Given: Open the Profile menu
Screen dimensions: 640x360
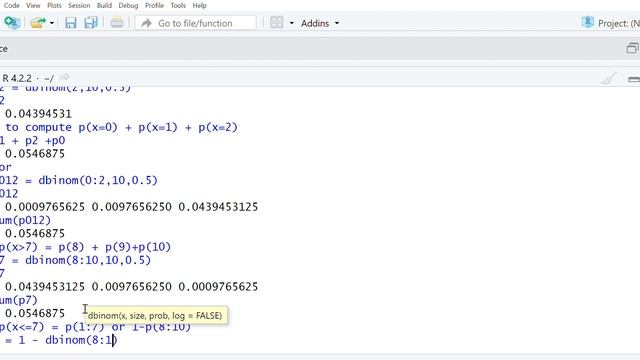Looking at the screenshot, I should (154, 5).
